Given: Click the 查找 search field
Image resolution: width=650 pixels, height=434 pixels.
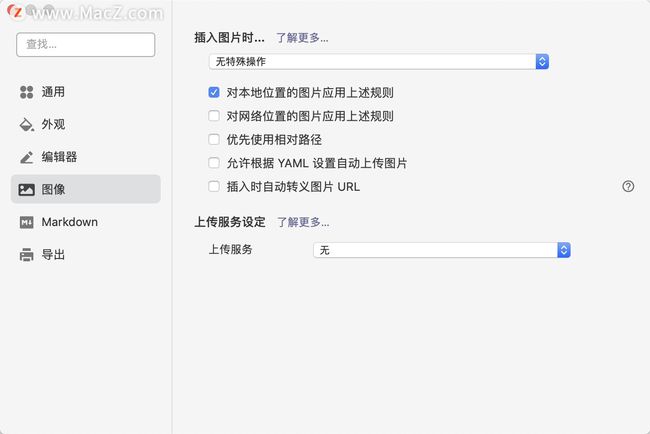Looking at the screenshot, I should (x=86, y=45).
